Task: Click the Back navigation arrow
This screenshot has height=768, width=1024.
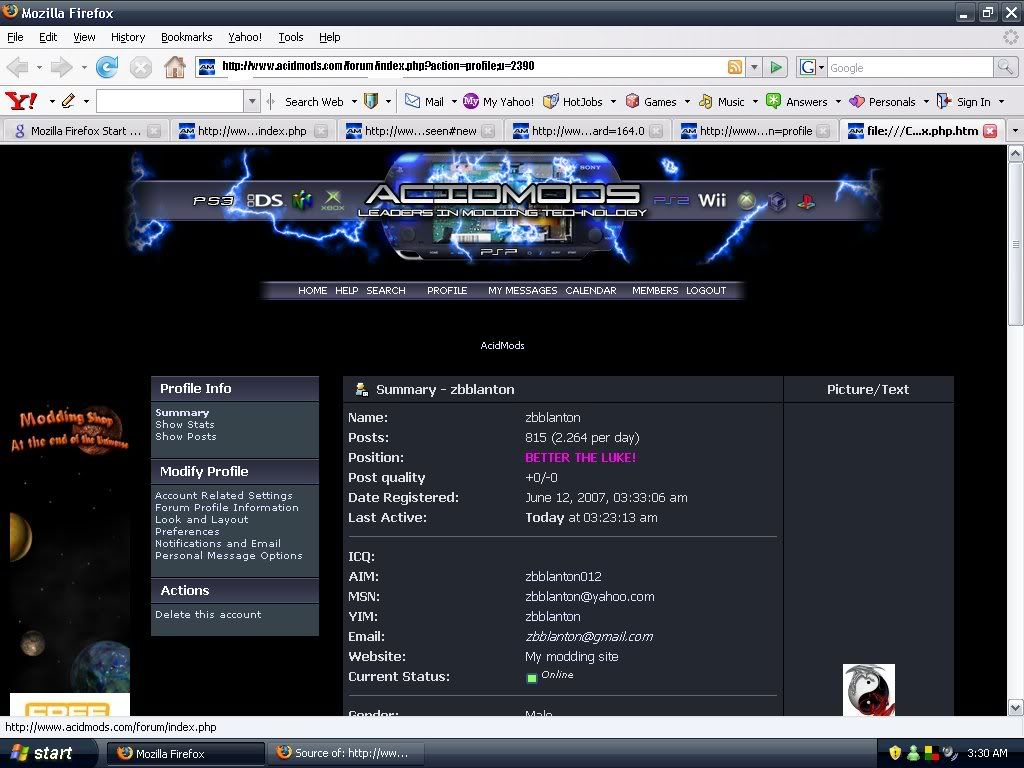Action: point(18,67)
